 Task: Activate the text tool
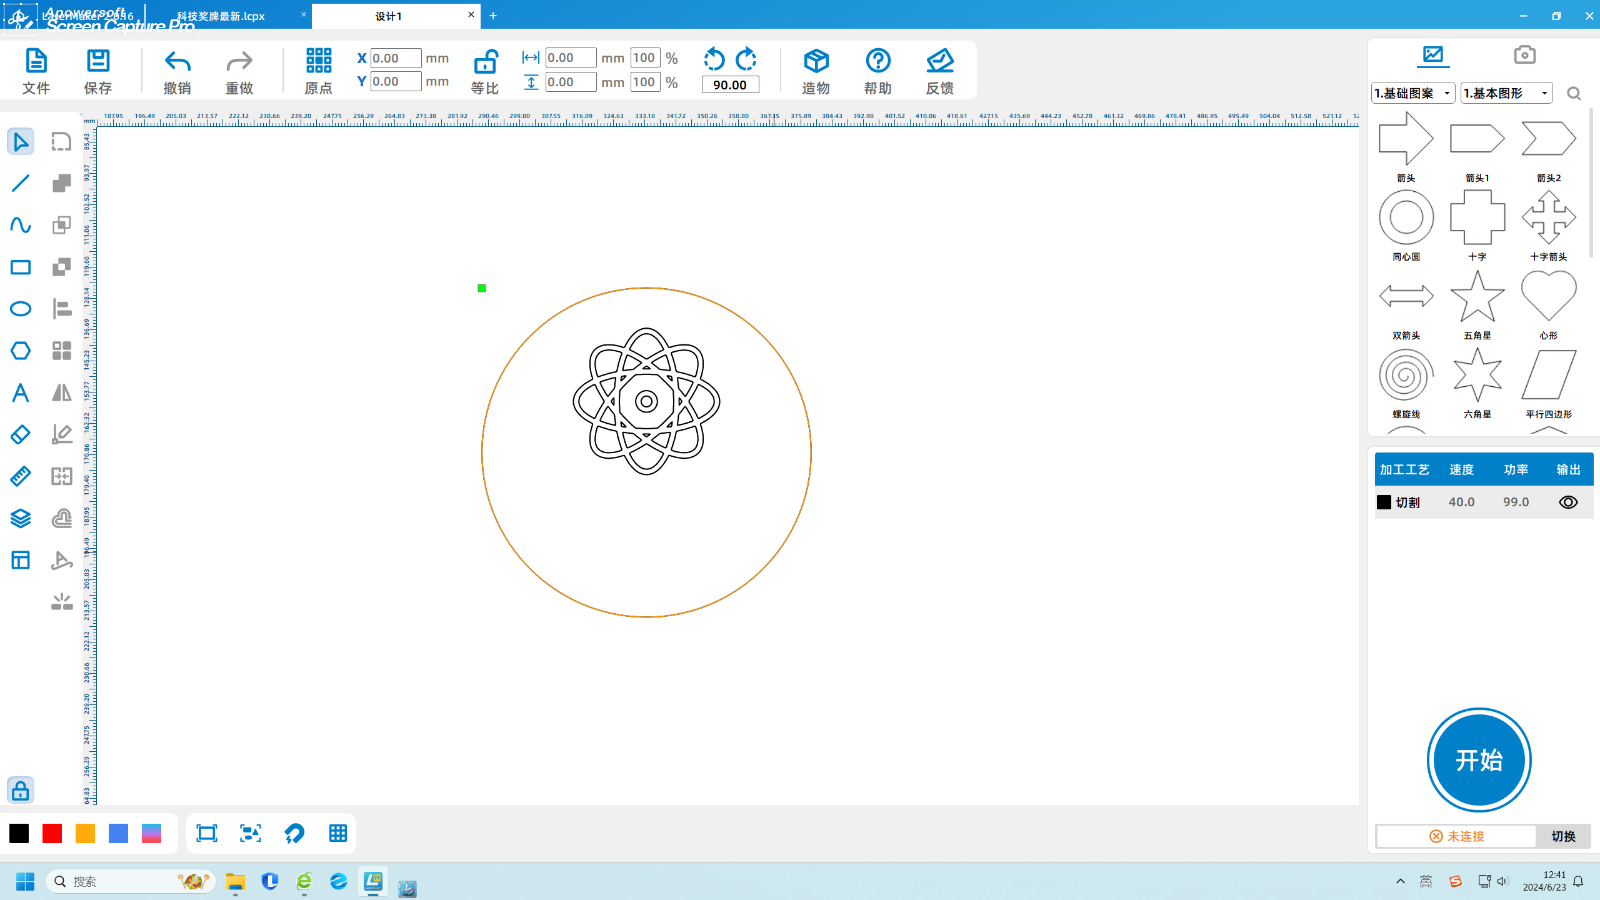20,393
